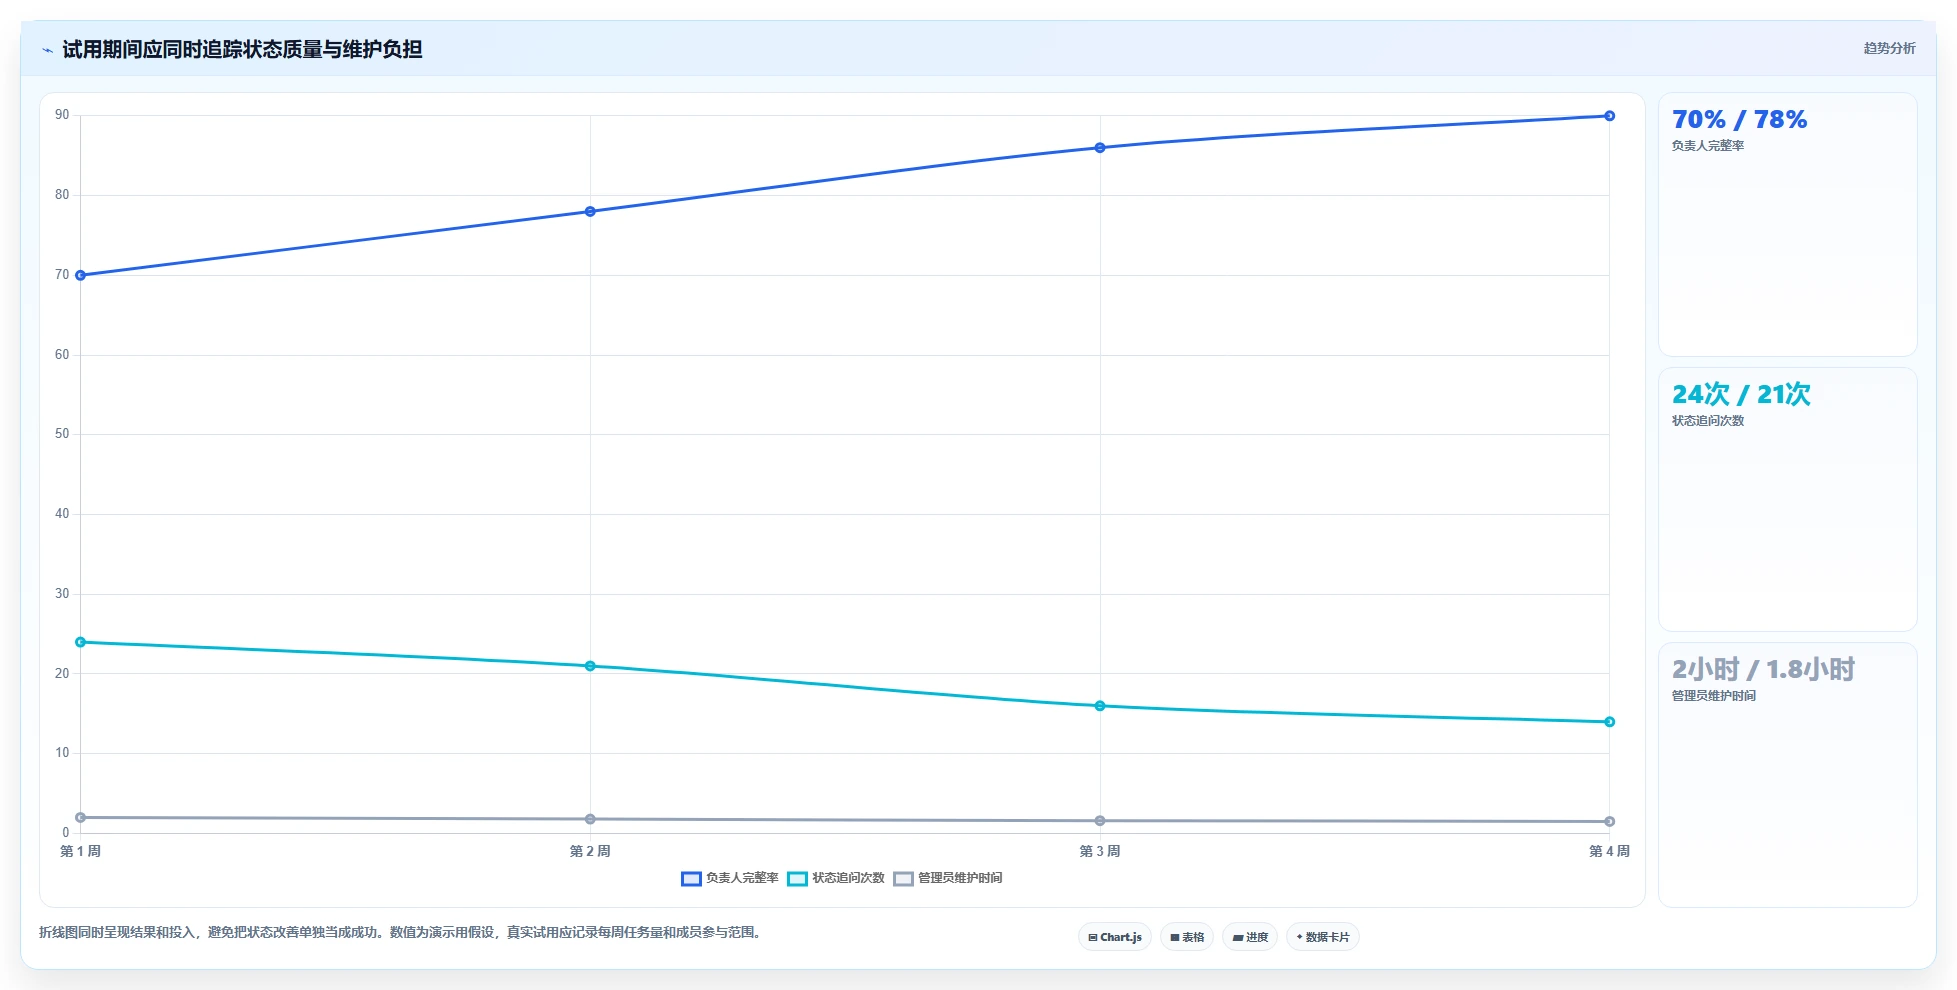Click the 管理员维护时间 card caption
The width and height of the screenshot is (1957, 990).
coord(1714,696)
